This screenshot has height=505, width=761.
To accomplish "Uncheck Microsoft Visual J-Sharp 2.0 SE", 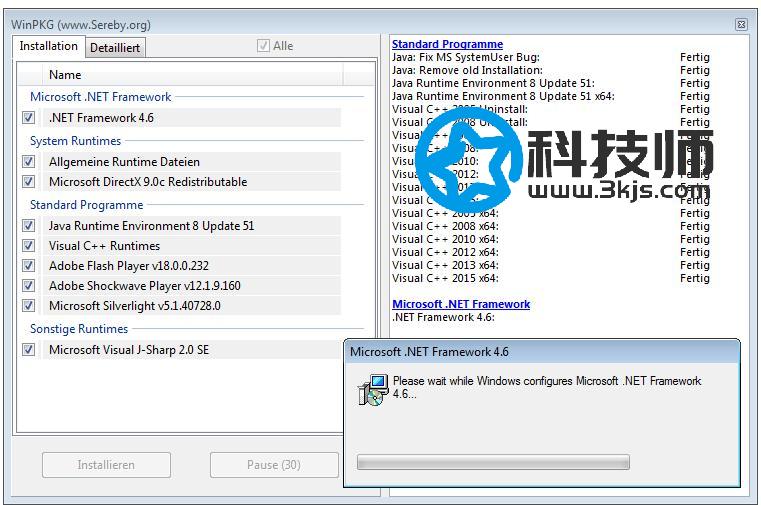I will coord(29,349).
